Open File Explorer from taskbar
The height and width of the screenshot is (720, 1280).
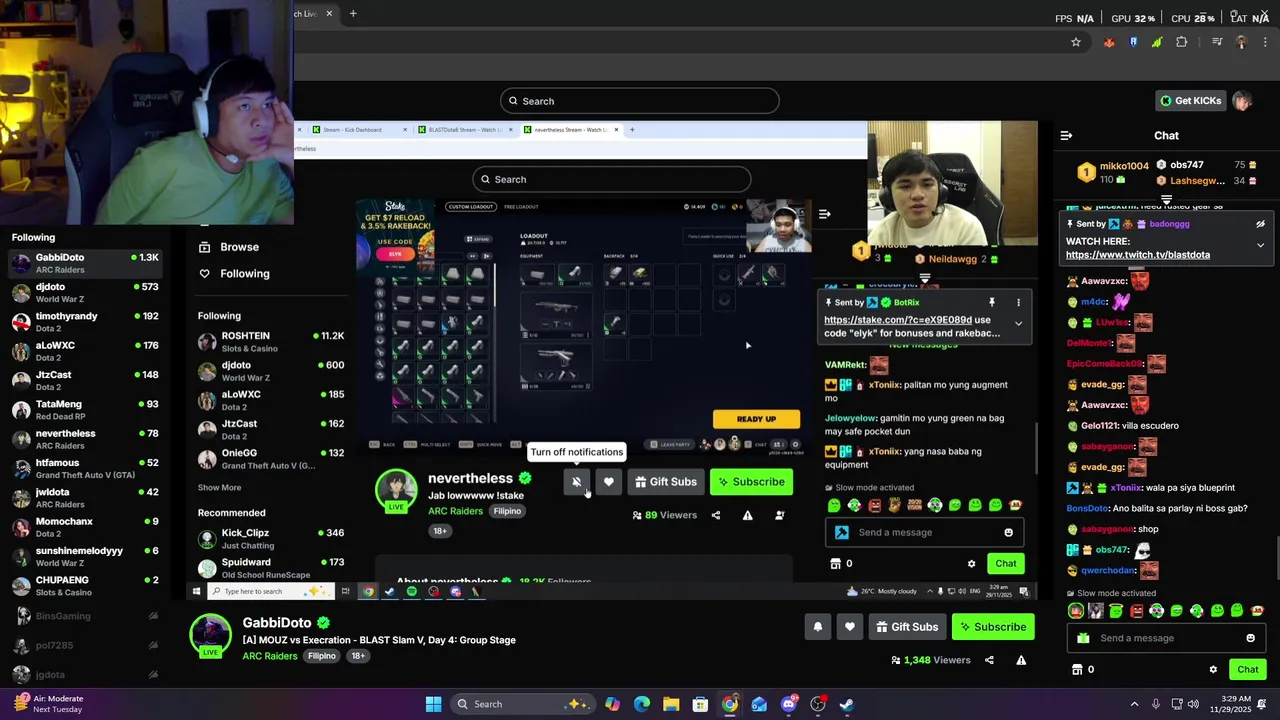[671, 704]
